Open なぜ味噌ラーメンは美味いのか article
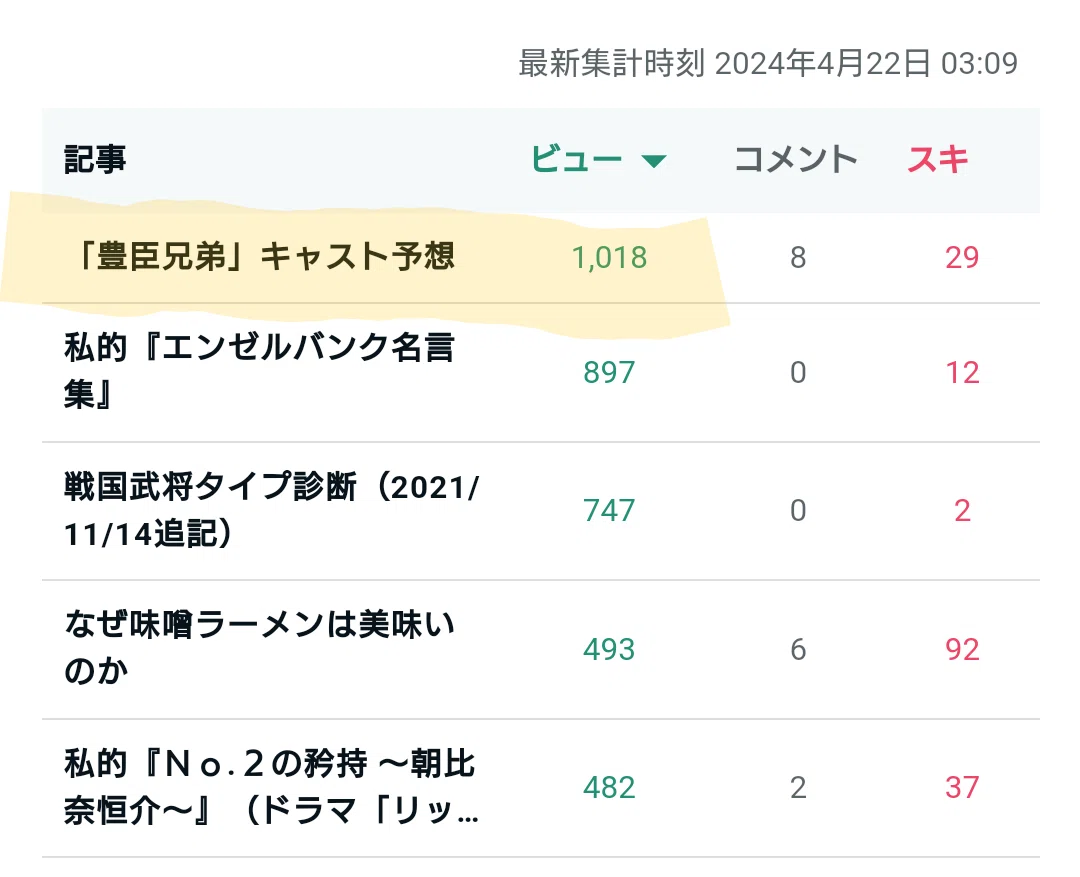This screenshot has height=877, width=1080. tap(260, 648)
